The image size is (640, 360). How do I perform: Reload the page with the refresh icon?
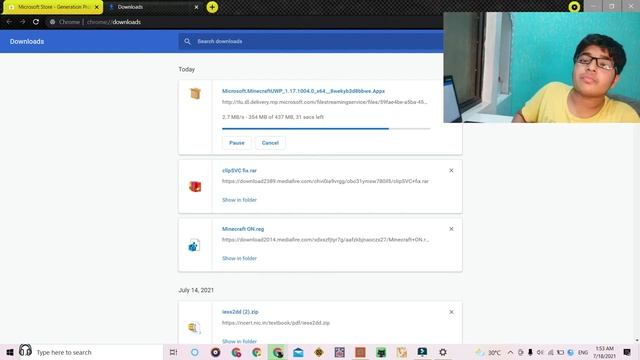click(36, 22)
